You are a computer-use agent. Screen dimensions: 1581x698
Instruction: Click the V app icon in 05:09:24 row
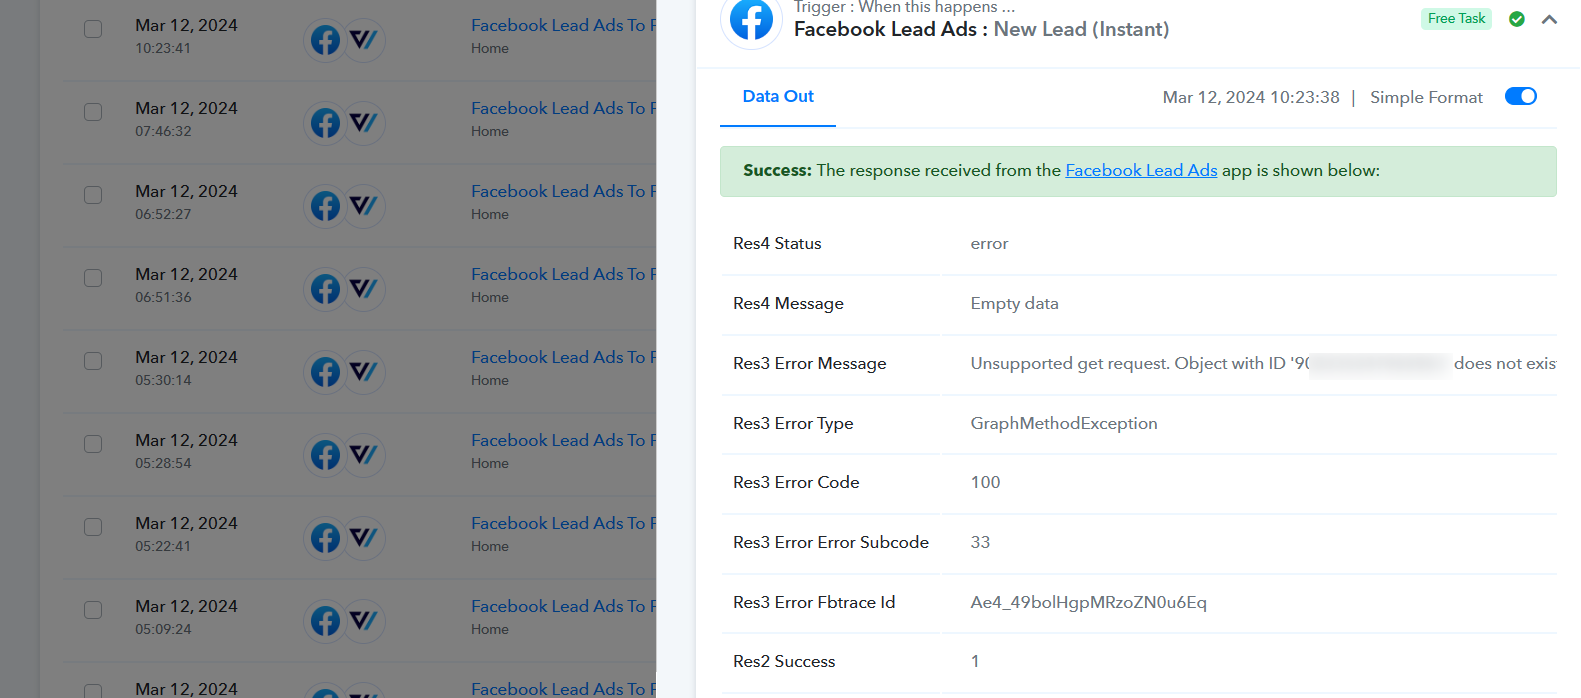tap(364, 621)
